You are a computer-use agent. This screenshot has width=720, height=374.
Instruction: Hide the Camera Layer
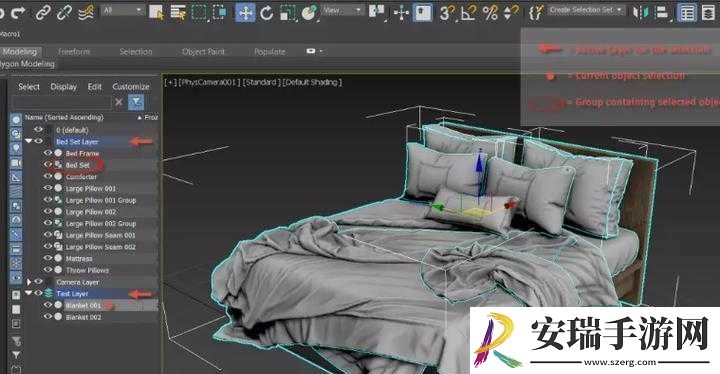pyautogui.click(x=39, y=282)
